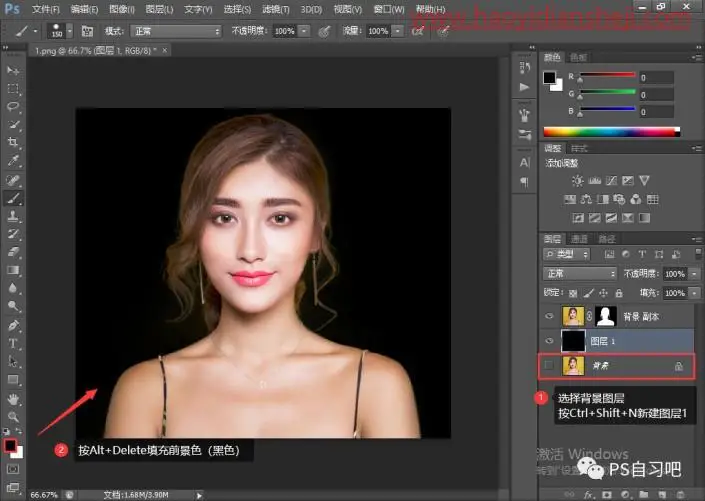Select the Eraser tool

pos(13,252)
